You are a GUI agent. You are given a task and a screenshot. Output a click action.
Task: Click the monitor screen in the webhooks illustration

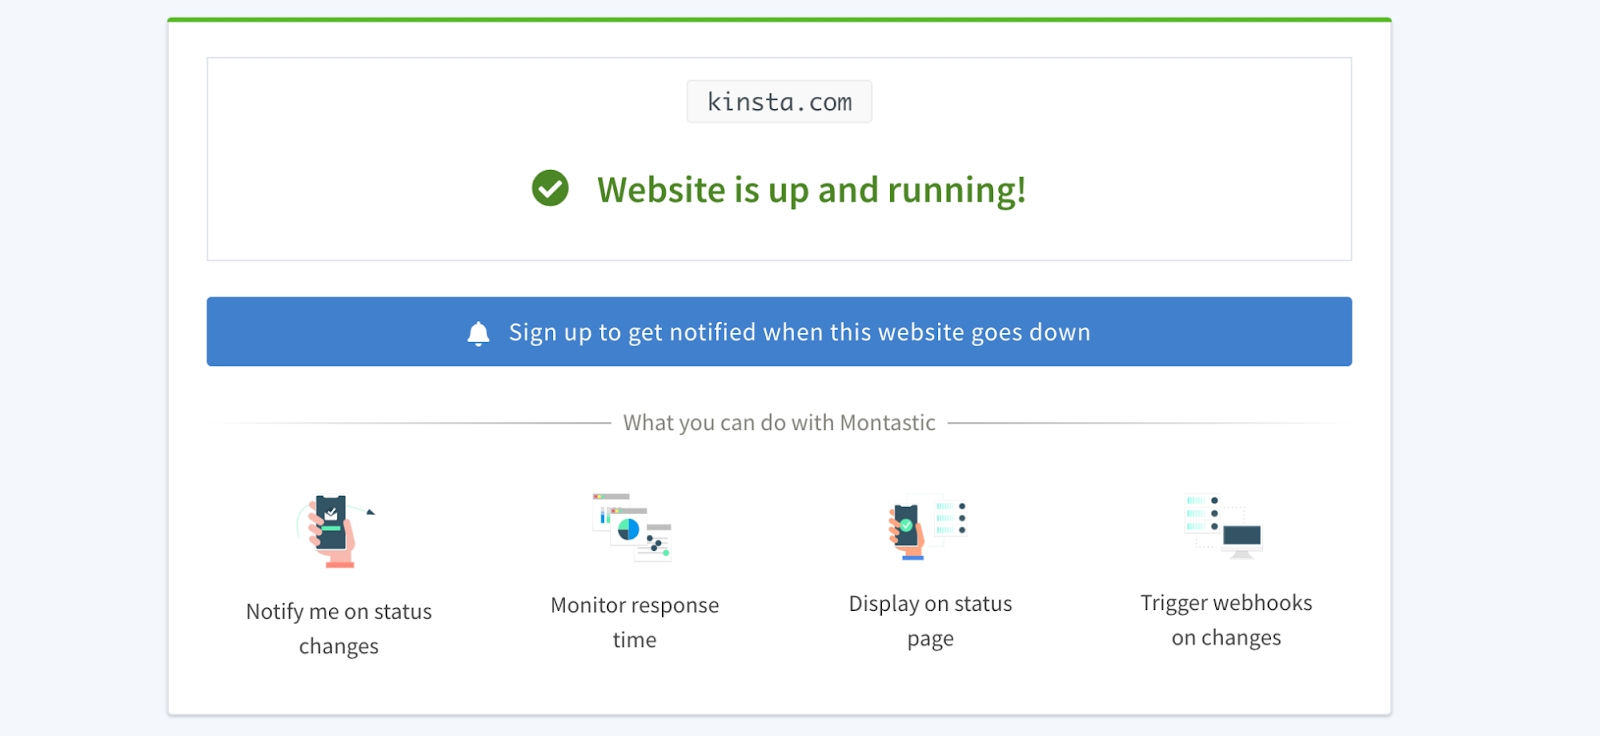click(1242, 535)
